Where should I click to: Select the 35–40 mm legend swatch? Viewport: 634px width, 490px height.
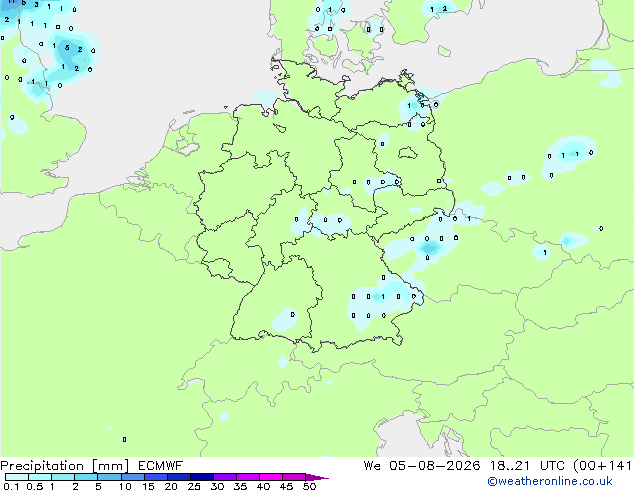coord(248,477)
